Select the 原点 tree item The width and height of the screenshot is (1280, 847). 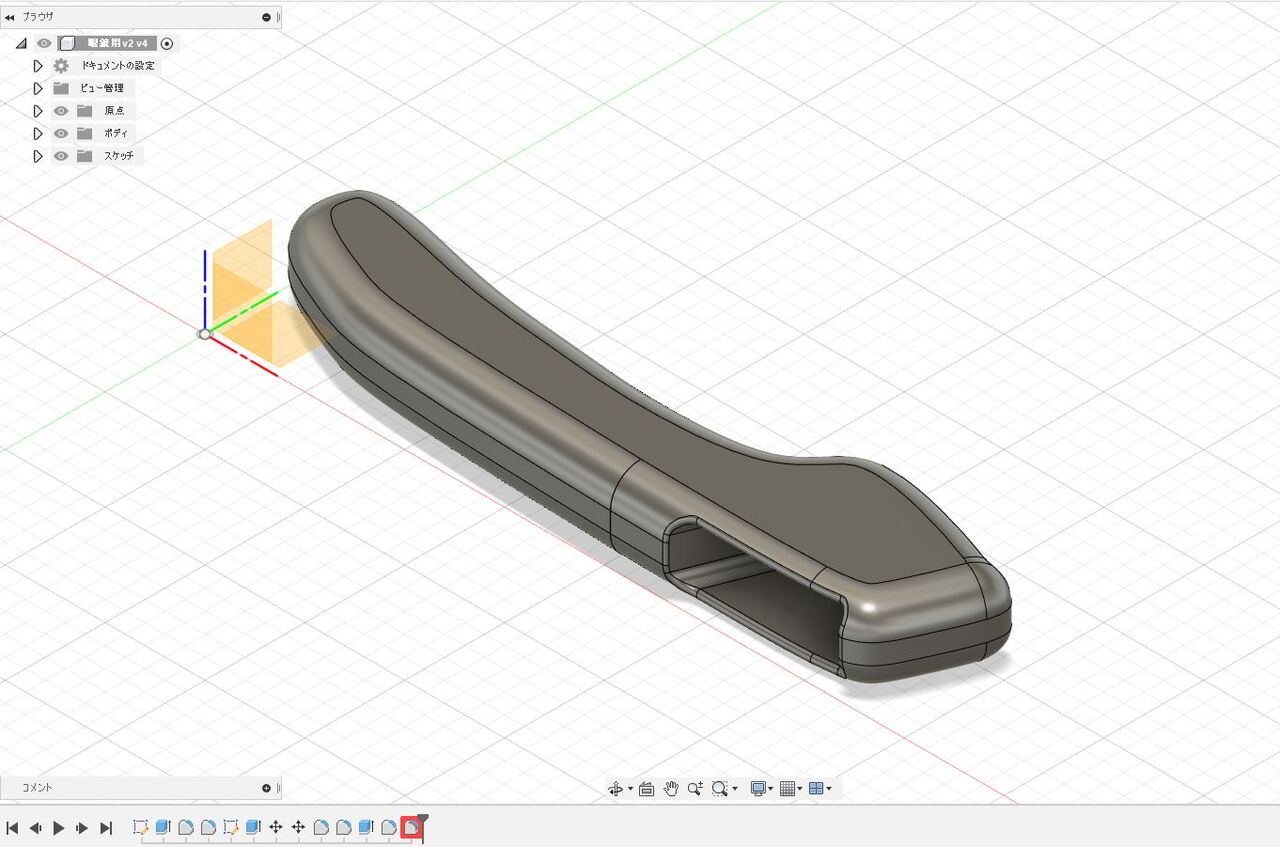pos(114,111)
